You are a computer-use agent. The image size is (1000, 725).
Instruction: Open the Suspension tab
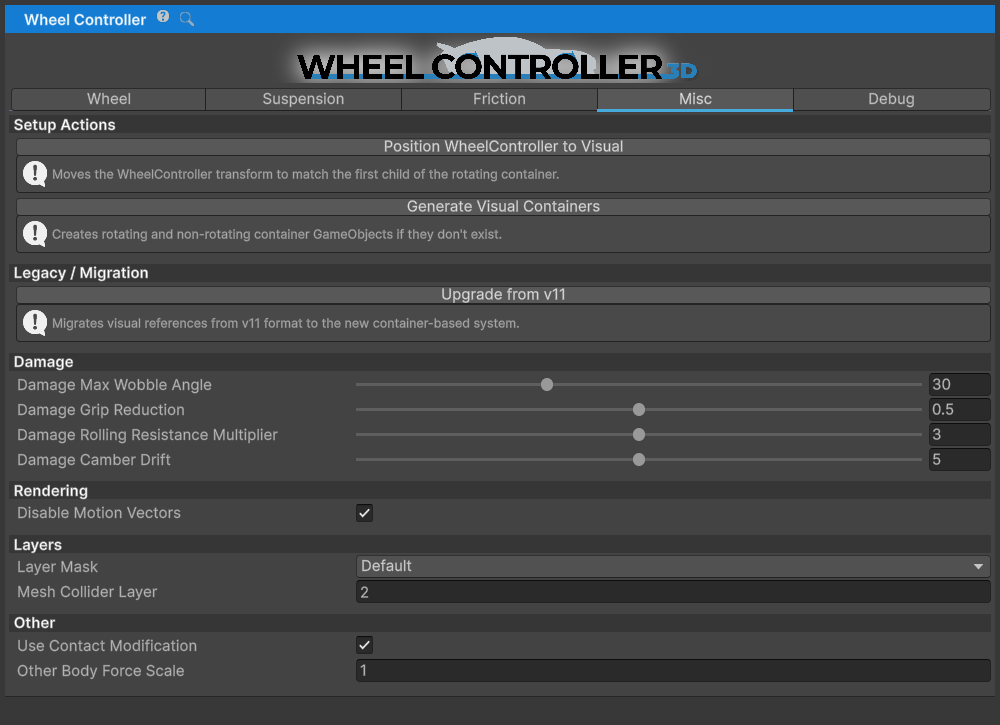click(x=304, y=99)
